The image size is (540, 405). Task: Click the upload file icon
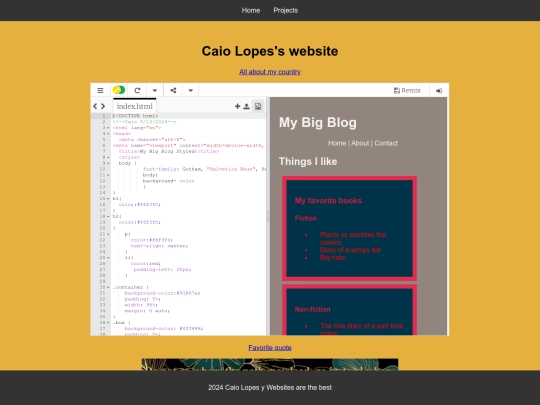pos(247,106)
